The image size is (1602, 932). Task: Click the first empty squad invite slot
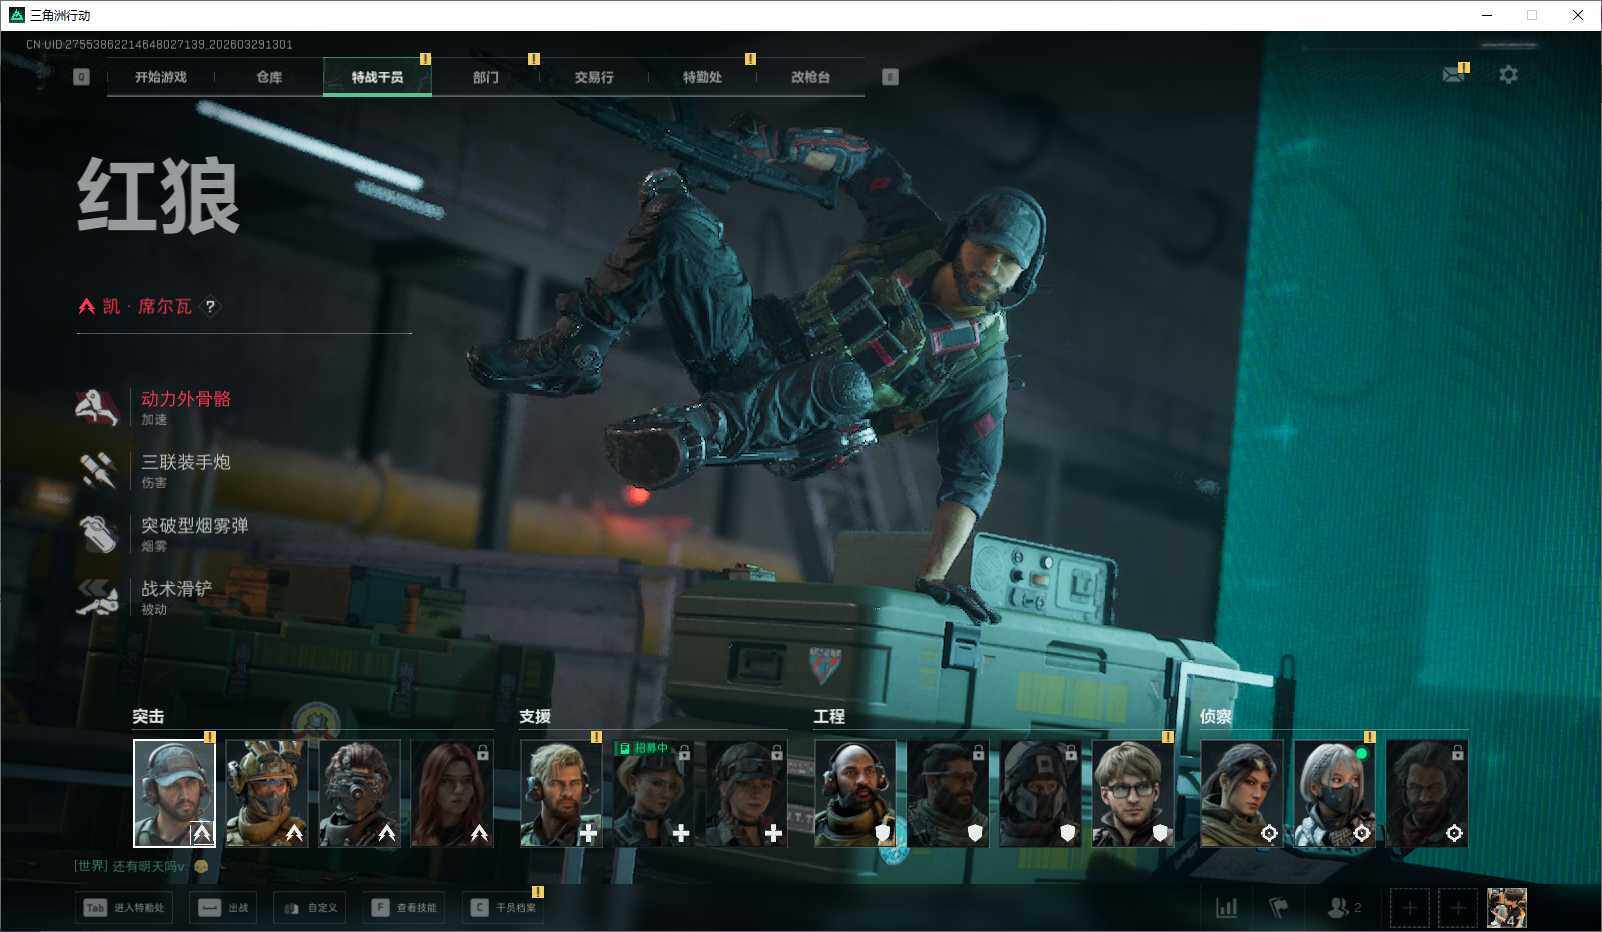click(1409, 908)
